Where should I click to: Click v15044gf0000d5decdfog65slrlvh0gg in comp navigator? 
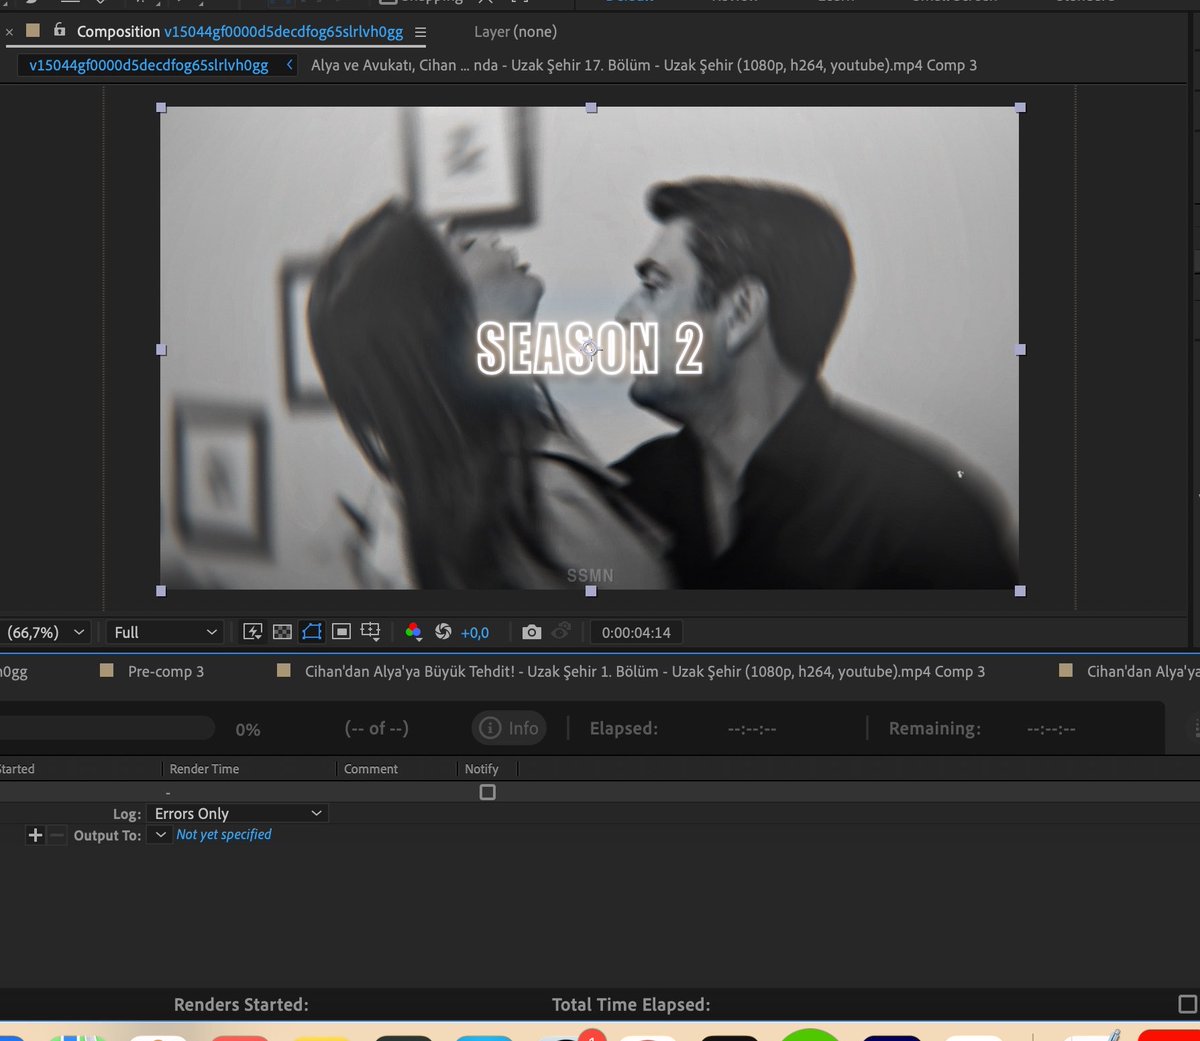[x=148, y=65]
